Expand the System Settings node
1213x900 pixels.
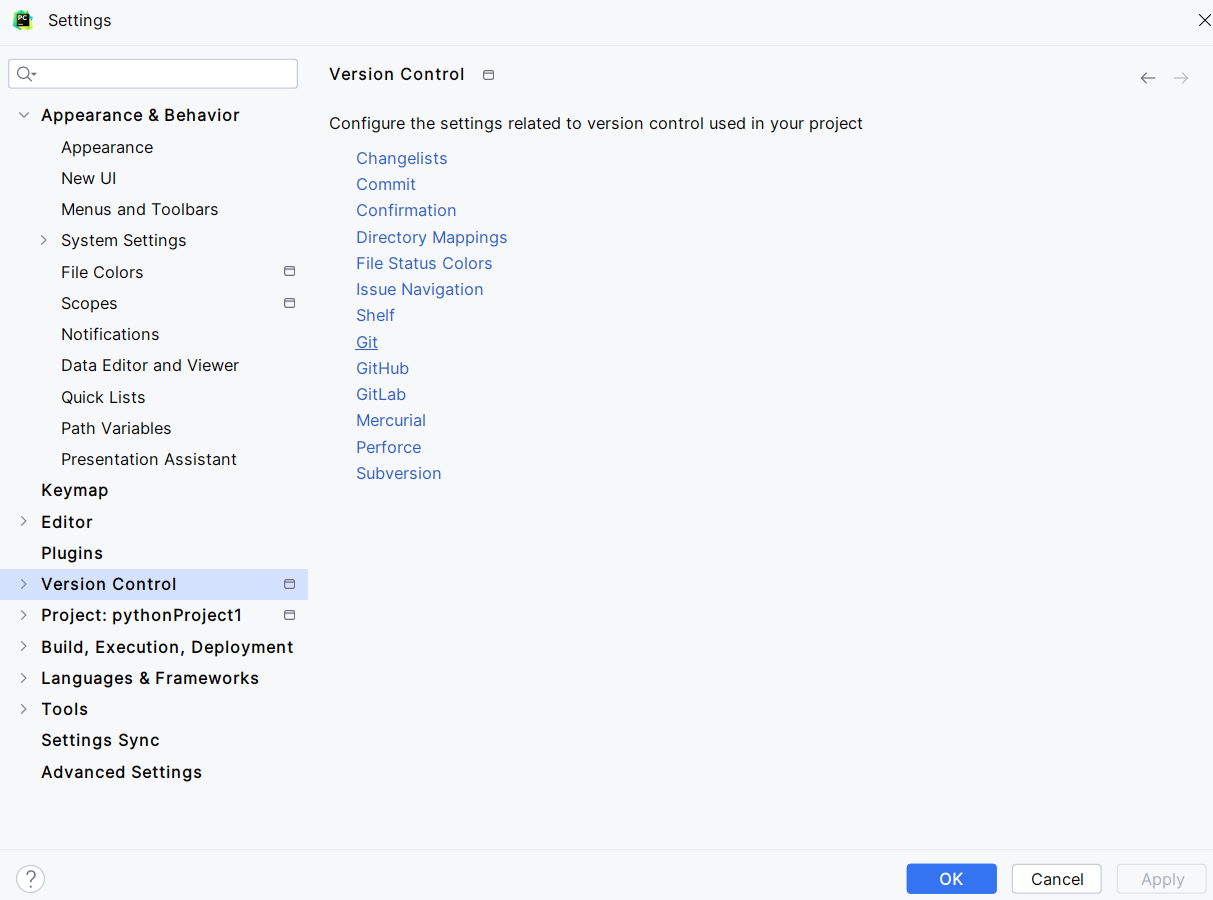[x=44, y=240]
